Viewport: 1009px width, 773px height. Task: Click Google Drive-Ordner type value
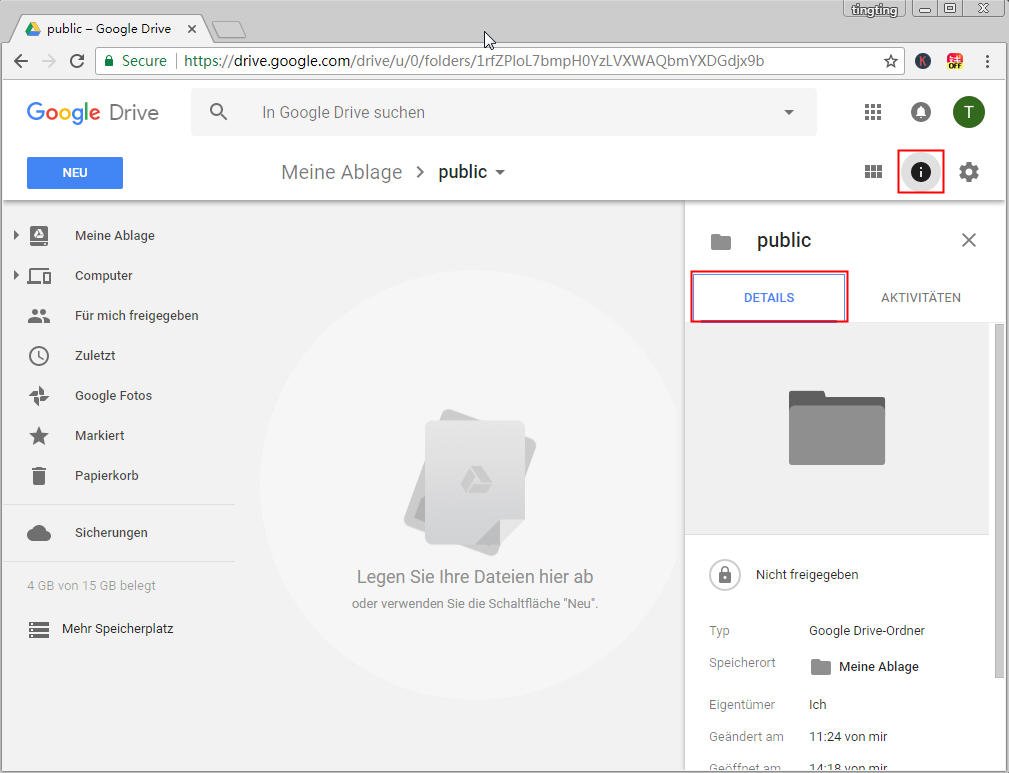coord(867,631)
